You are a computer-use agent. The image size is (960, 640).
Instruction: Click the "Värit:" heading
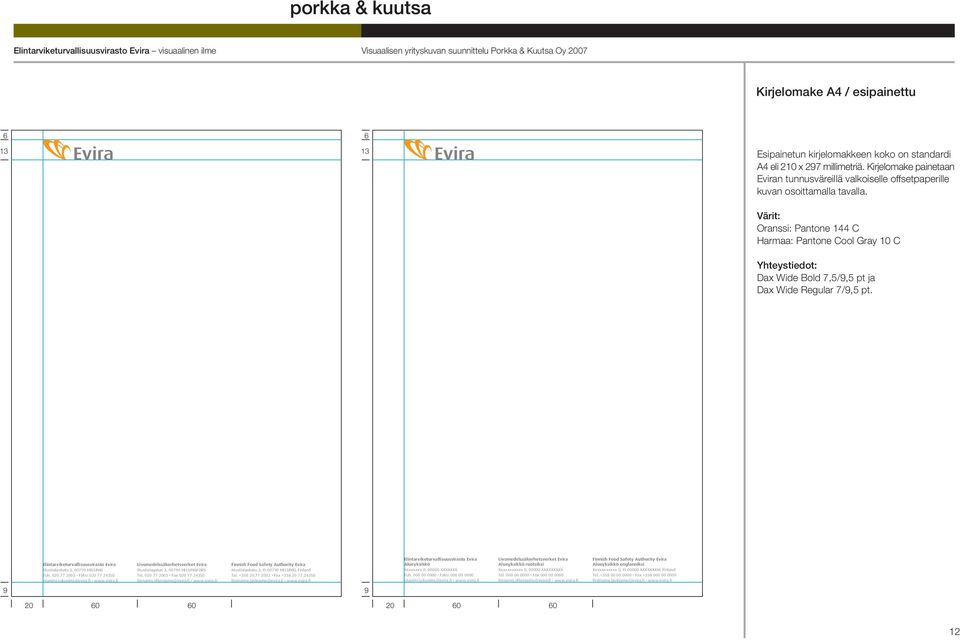tap(768, 216)
